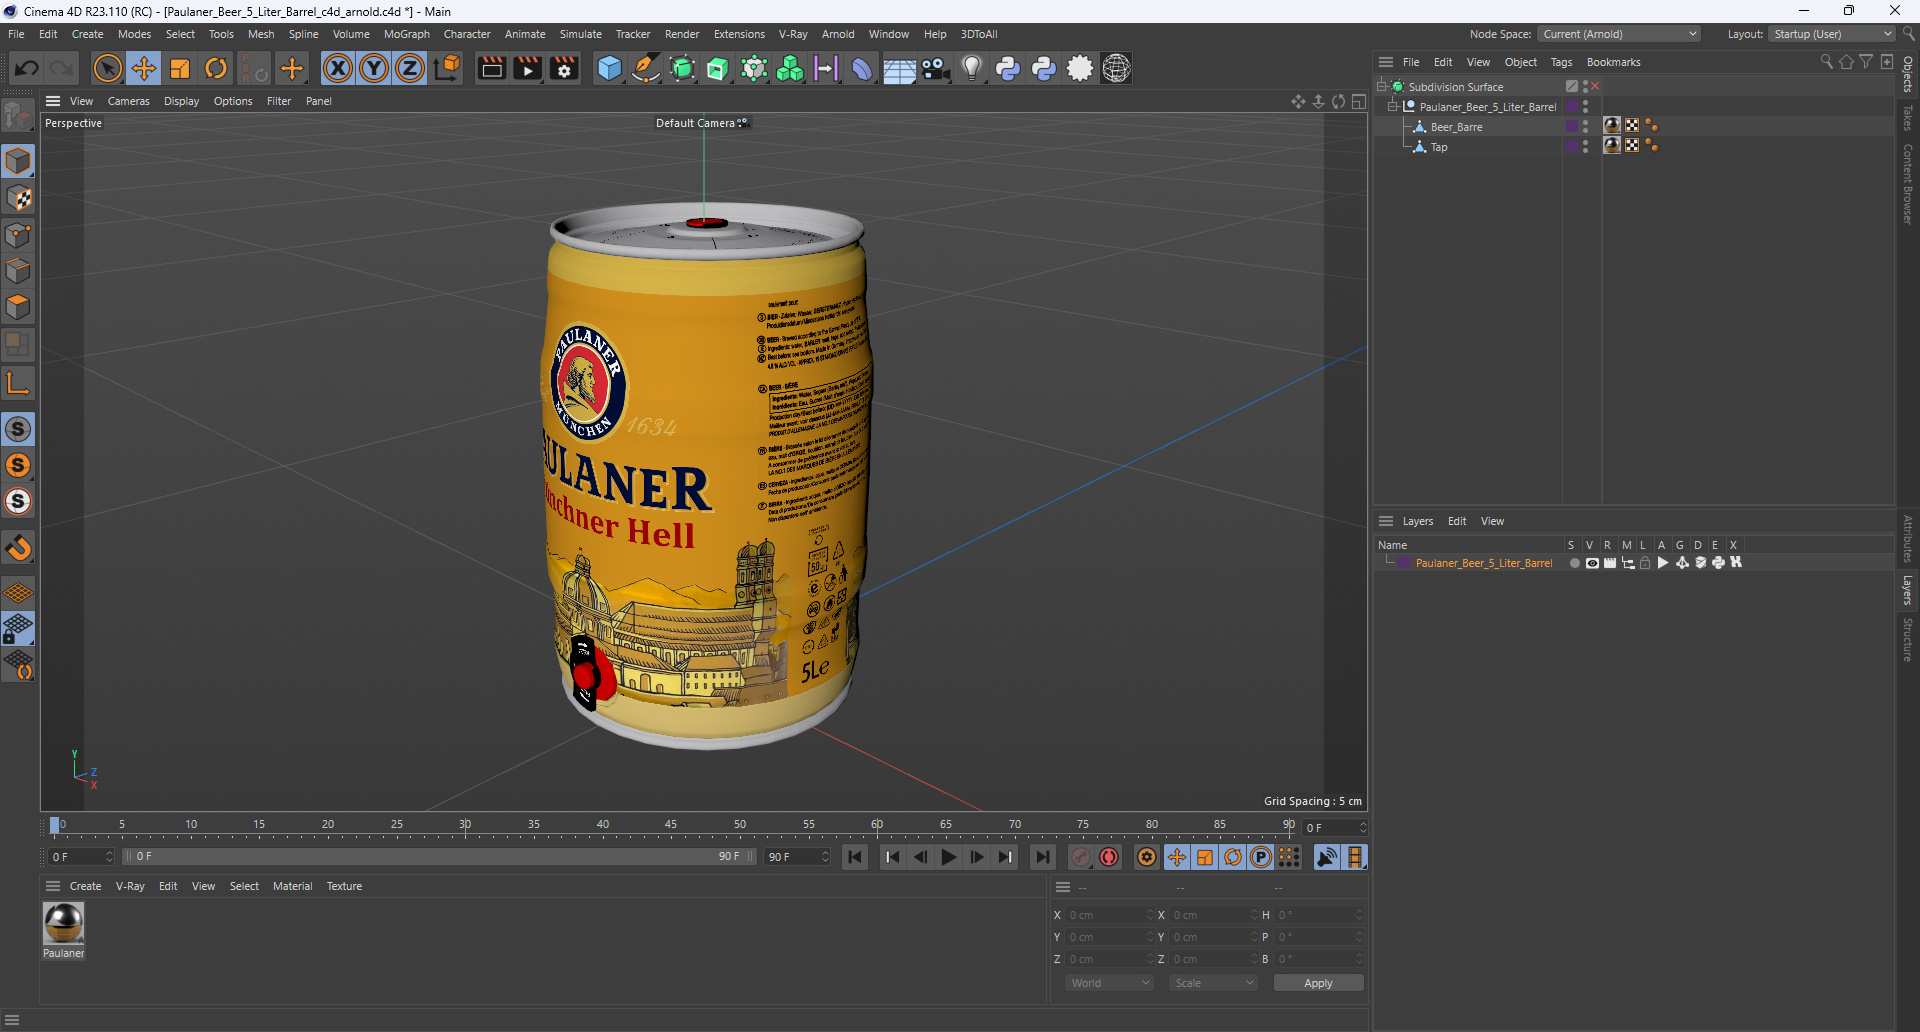The height and width of the screenshot is (1032, 1920).
Task: Open the viewport hamburger menu
Action: pos(53,101)
